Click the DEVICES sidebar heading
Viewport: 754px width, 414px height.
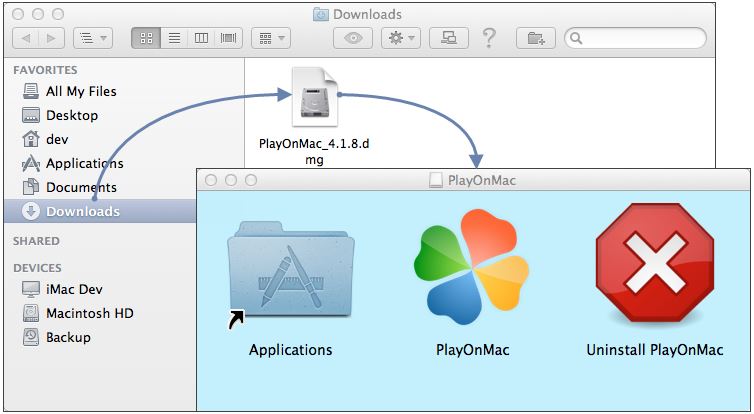[38, 268]
